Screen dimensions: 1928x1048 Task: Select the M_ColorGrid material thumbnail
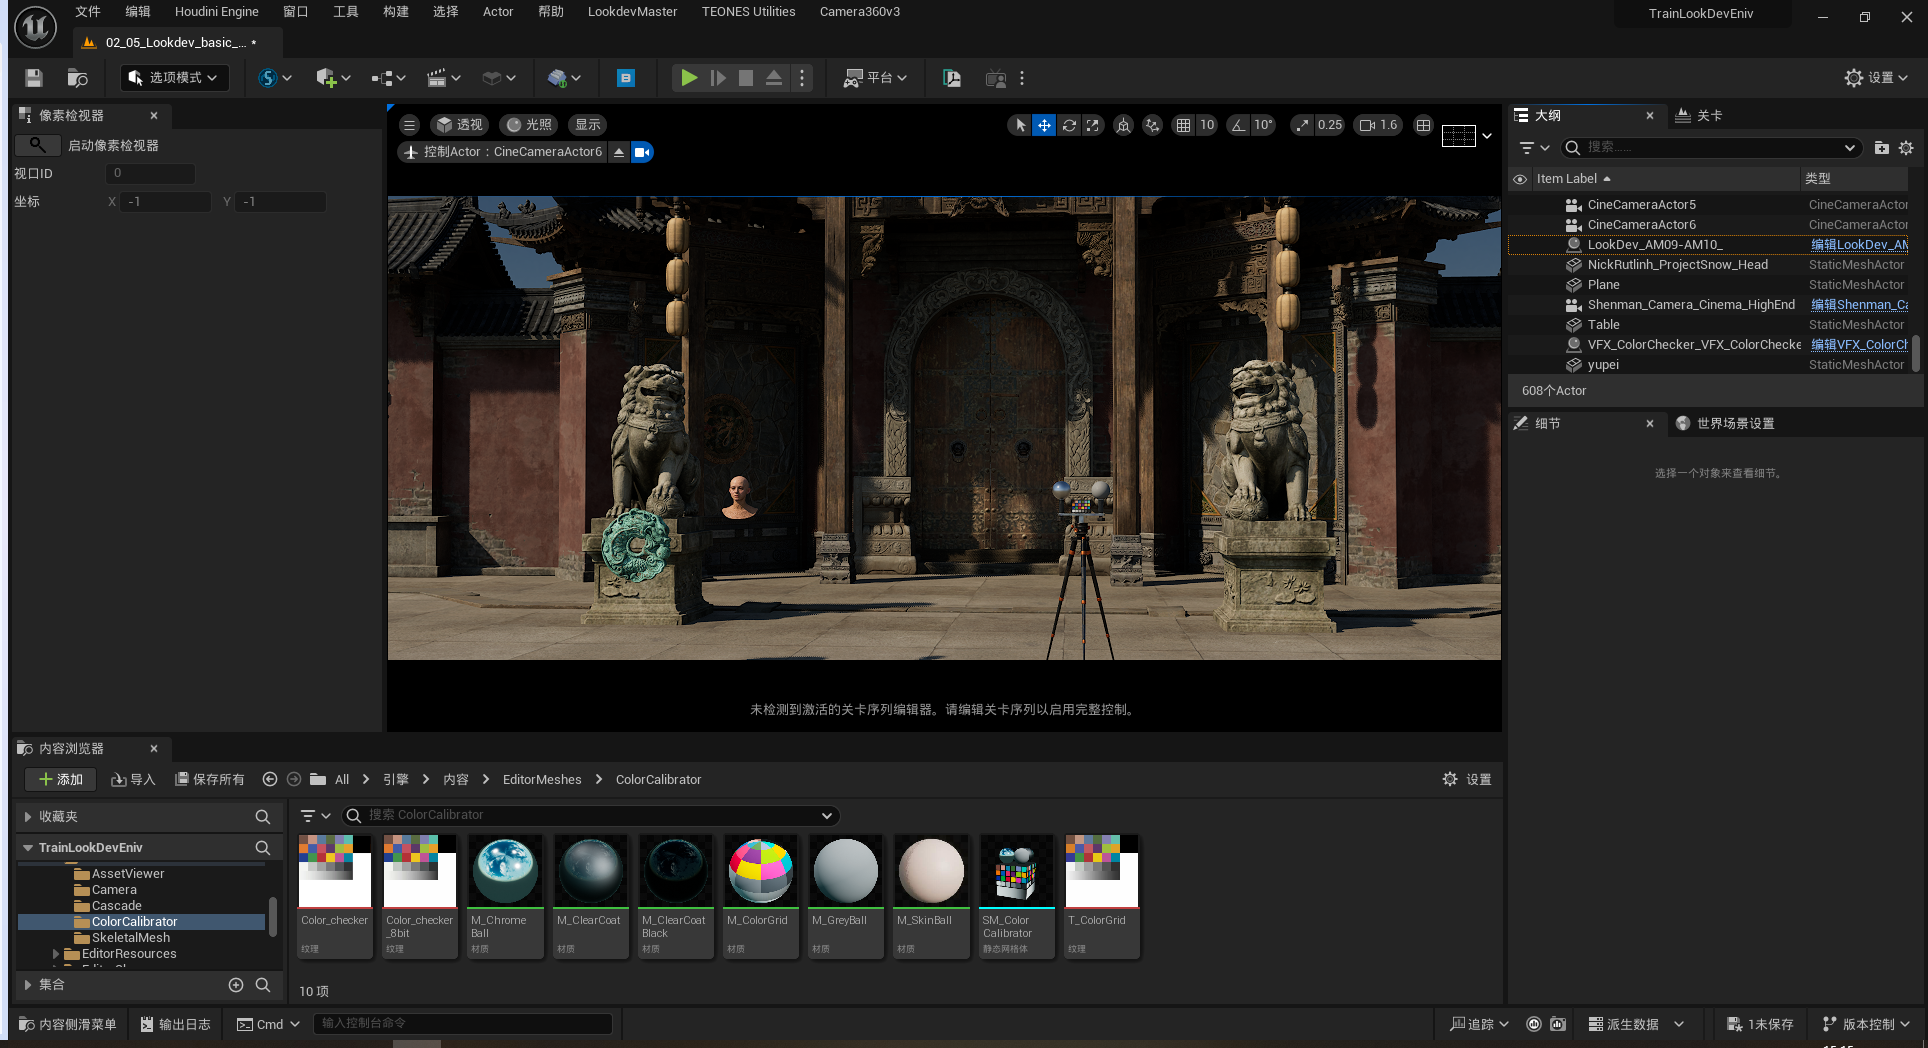760,871
